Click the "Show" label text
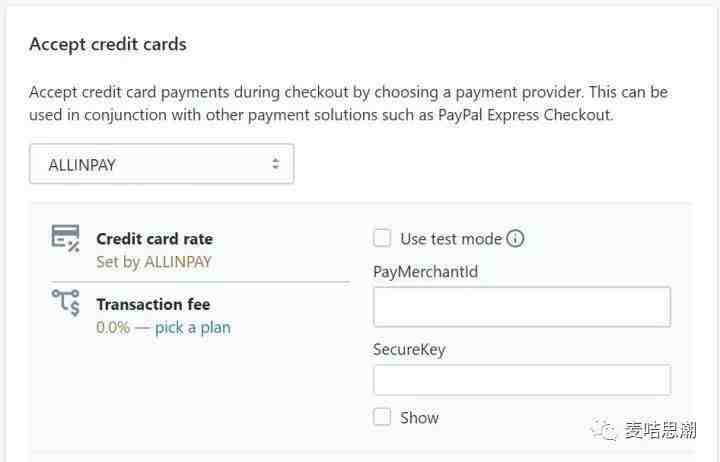Image resolution: width=720 pixels, height=462 pixels. 419,418
